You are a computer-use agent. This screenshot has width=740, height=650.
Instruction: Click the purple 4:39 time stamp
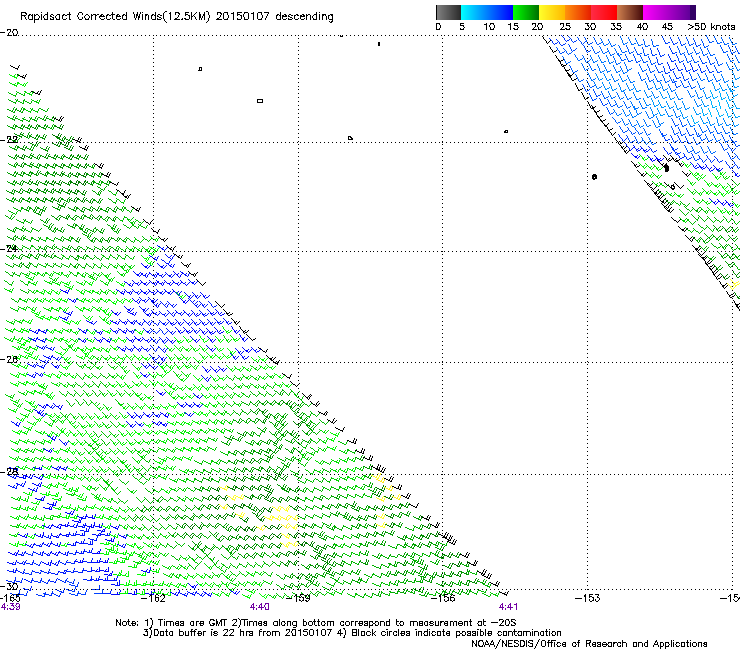tap(10, 607)
